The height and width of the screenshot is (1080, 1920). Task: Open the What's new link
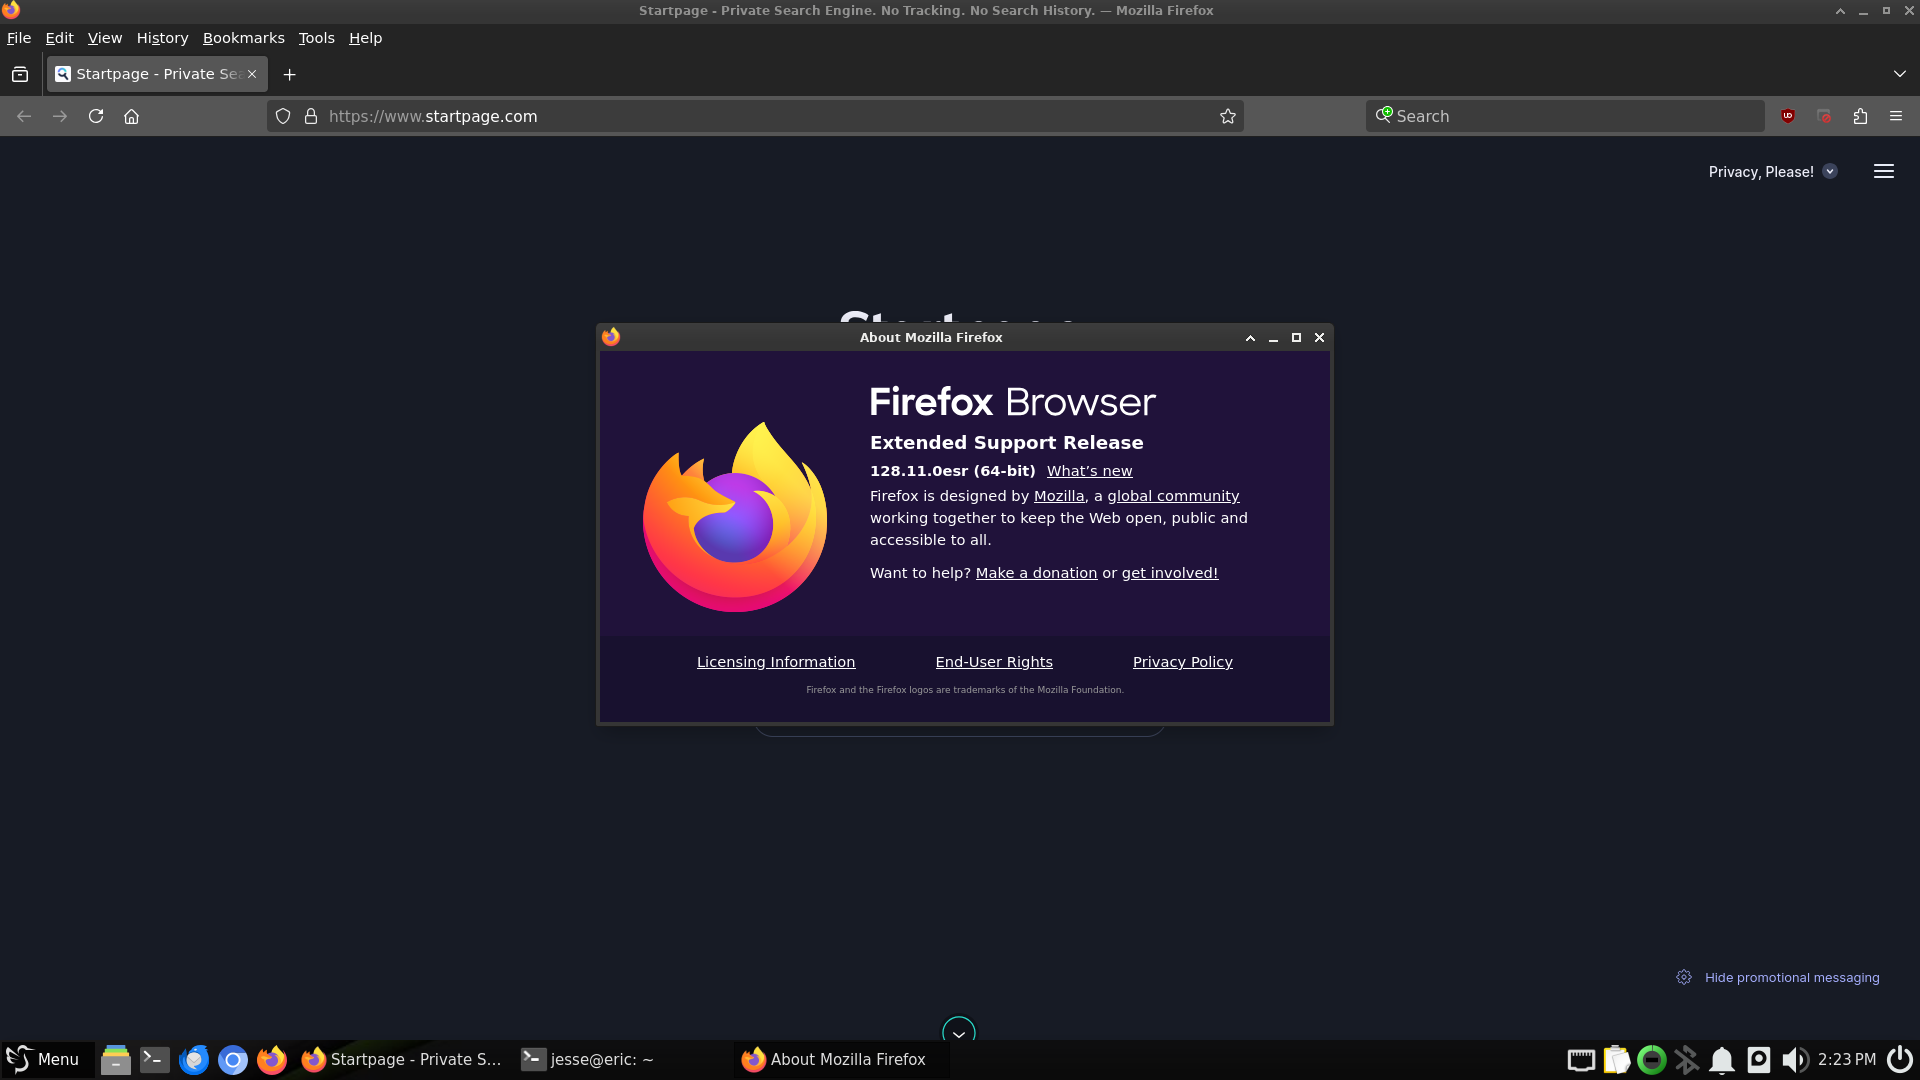1089,471
